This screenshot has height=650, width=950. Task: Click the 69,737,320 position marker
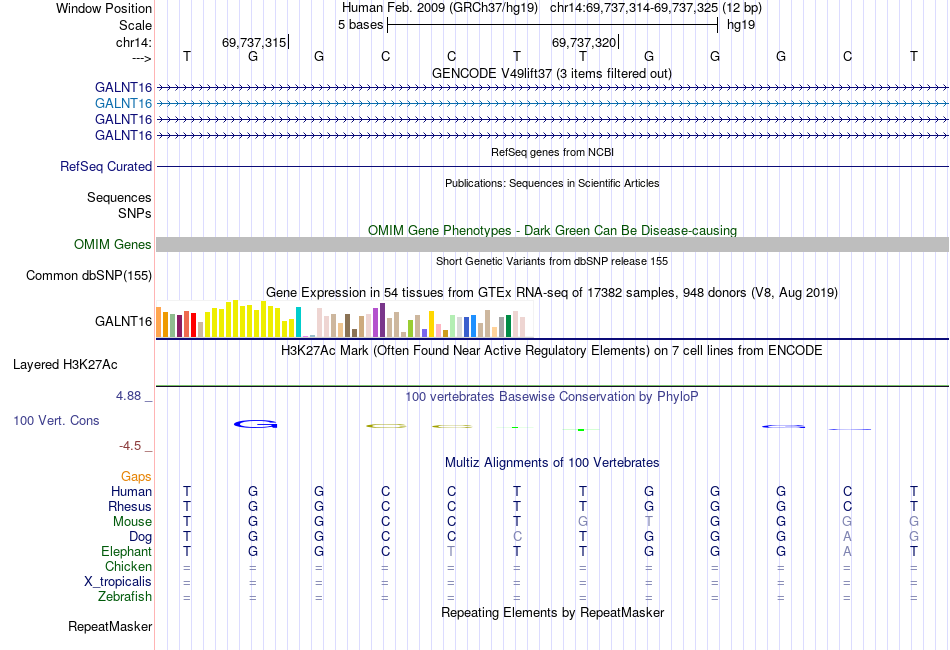point(583,42)
